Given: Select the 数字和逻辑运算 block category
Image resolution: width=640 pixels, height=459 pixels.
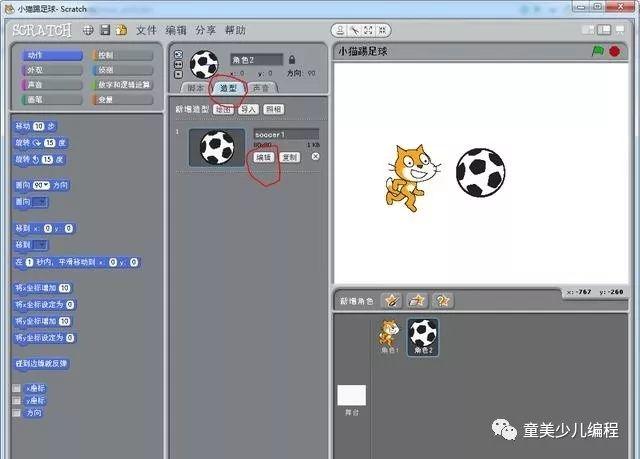Looking at the screenshot, I should point(122,84).
